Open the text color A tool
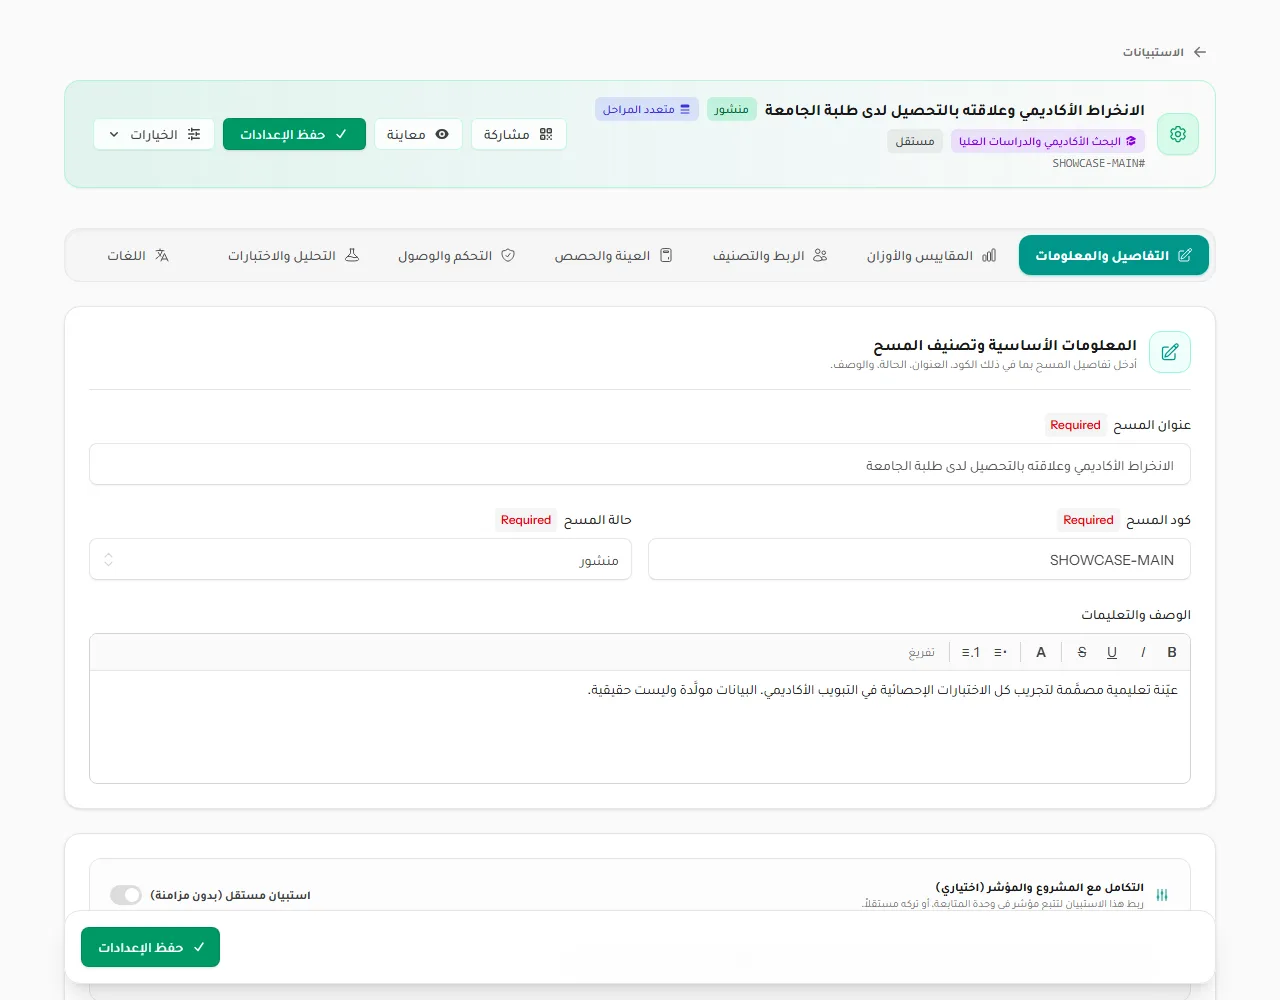Image resolution: width=1280 pixels, height=1000 pixels. tap(1041, 652)
